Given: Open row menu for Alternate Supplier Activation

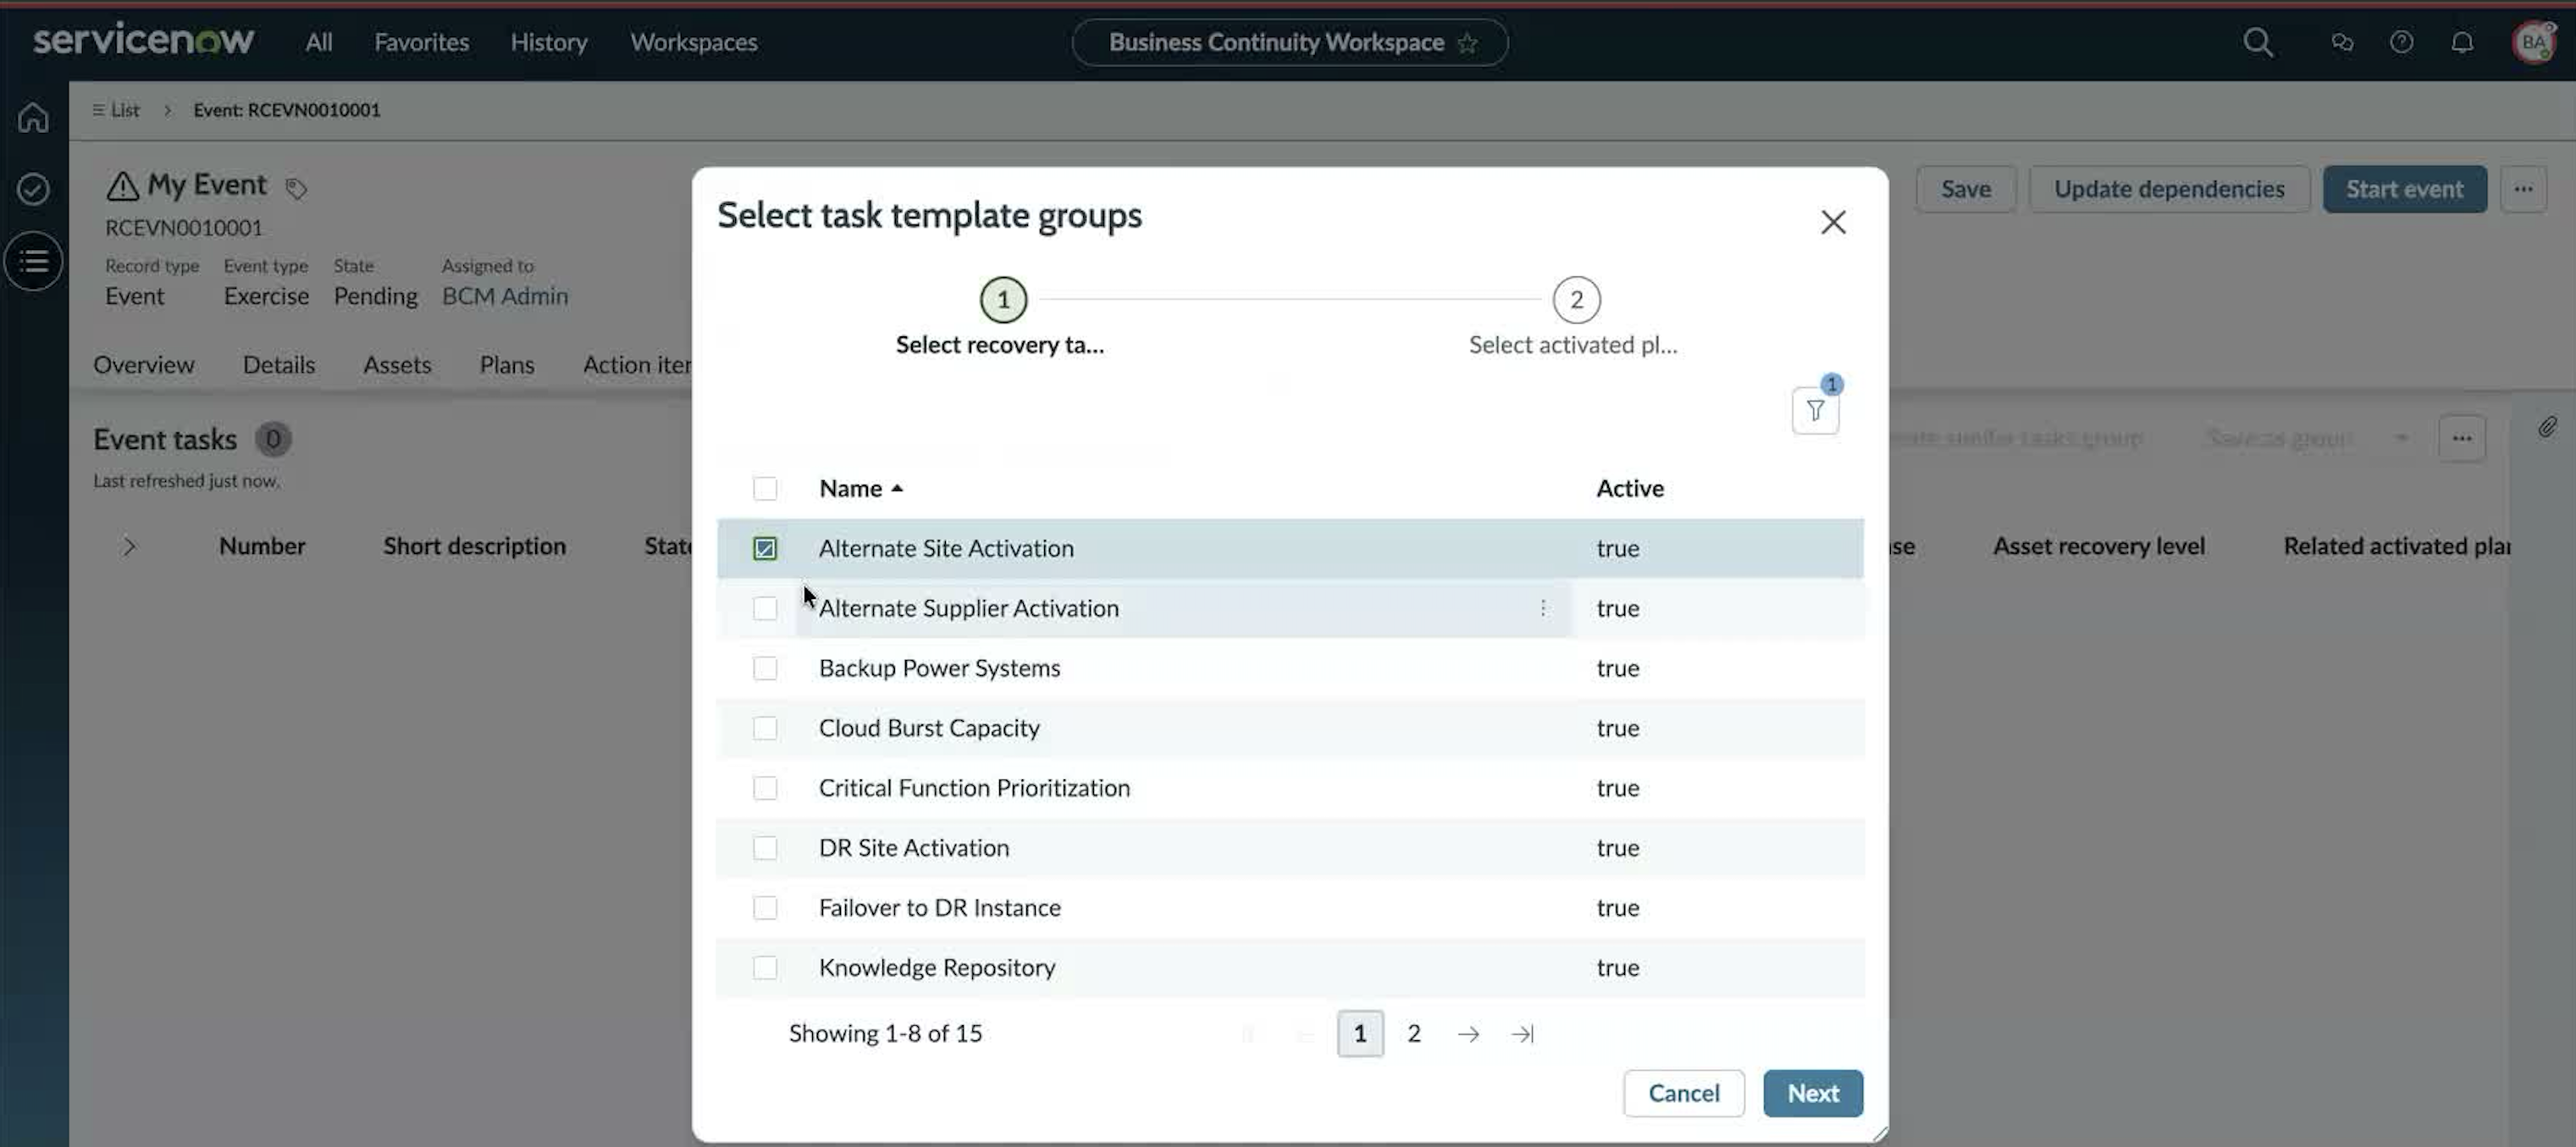Looking at the screenshot, I should (1543, 608).
